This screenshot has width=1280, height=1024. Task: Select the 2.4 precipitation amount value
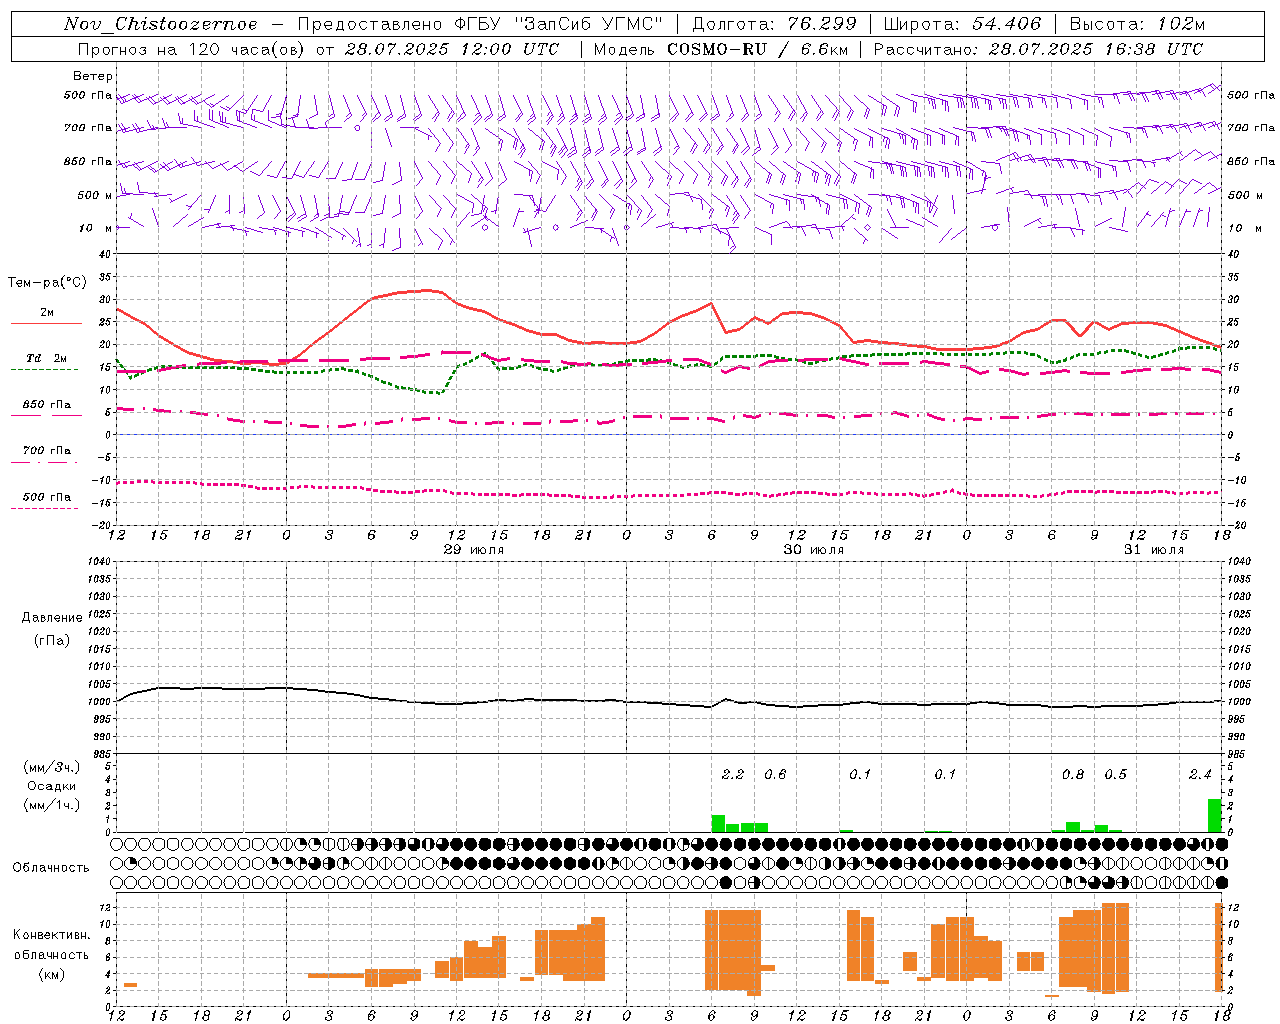[x=1200, y=774]
